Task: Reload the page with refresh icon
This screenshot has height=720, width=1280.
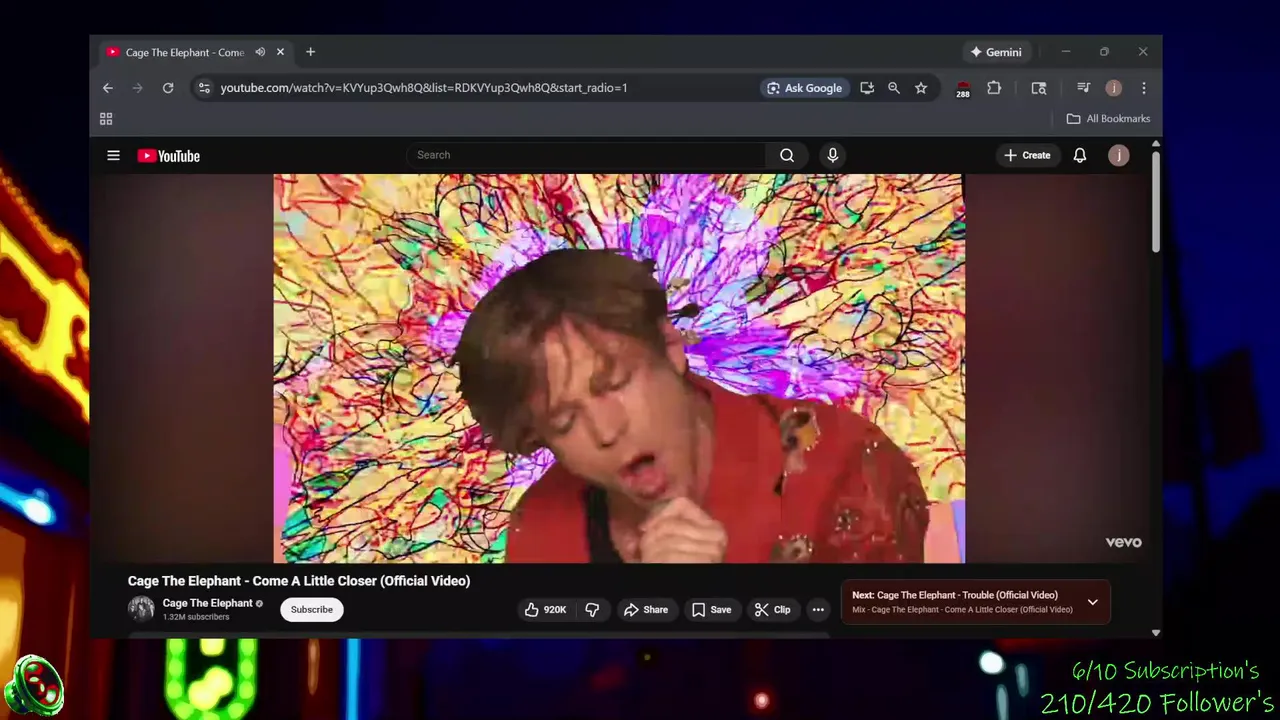Action: pyautogui.click(x=168, y=88)
